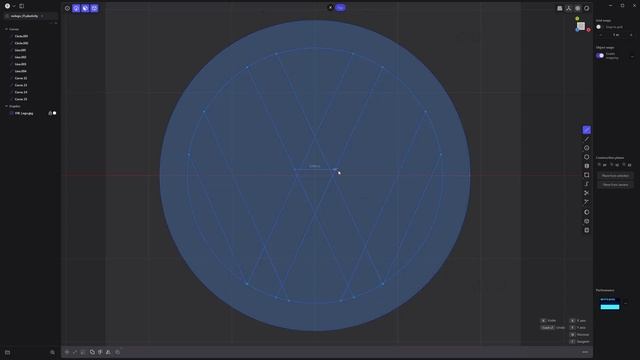Viewport: 640px width, 360px height.
Task: Click Place from selection button
Action: point(615,176)
